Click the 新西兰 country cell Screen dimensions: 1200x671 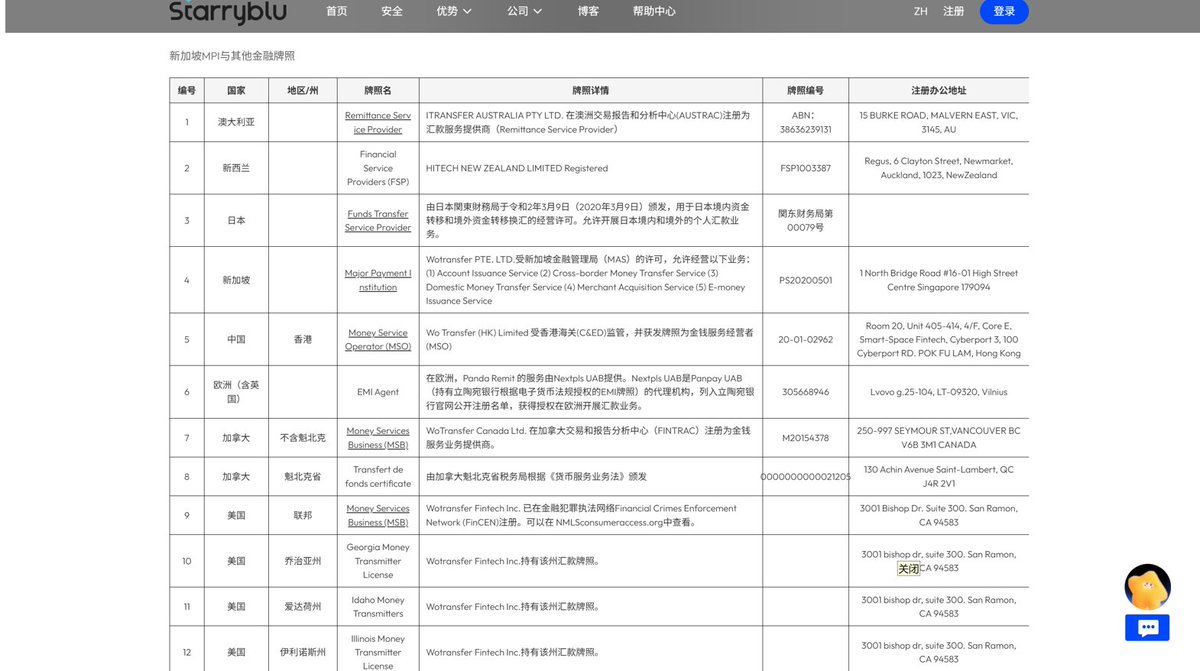(236, 168)
